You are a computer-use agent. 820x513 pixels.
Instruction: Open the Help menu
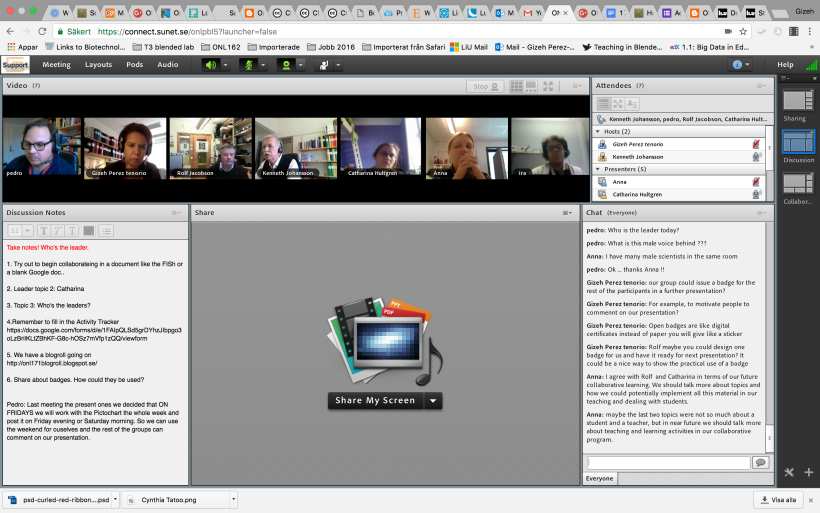[785, 64]
